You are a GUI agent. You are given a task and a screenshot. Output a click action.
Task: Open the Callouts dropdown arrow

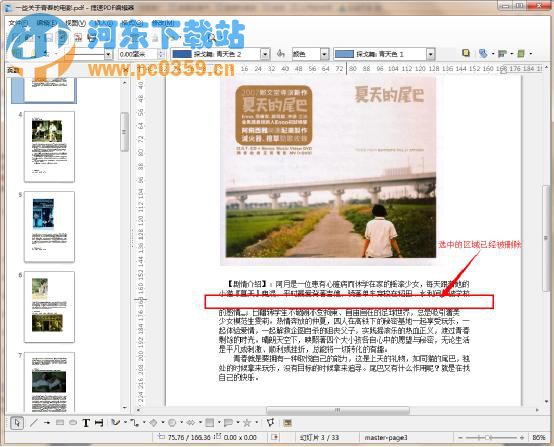(x=238, y=423)
